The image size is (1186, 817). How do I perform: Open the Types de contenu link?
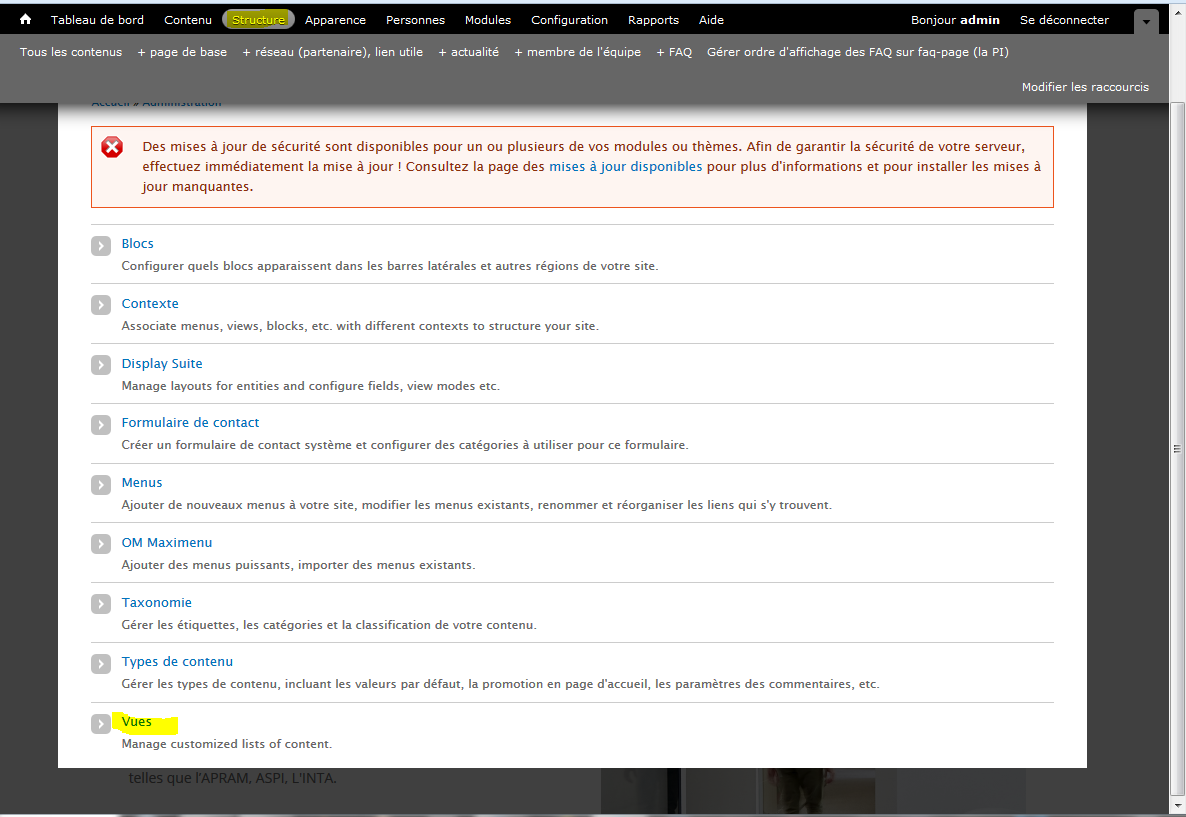[x=177, y=661]
